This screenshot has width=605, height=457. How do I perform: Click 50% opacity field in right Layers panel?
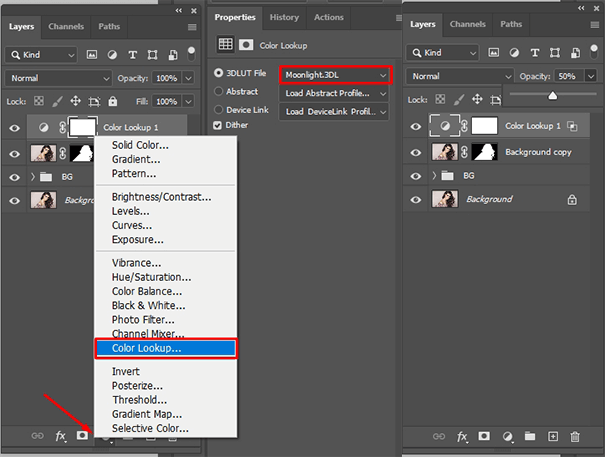tap(569, 76)
